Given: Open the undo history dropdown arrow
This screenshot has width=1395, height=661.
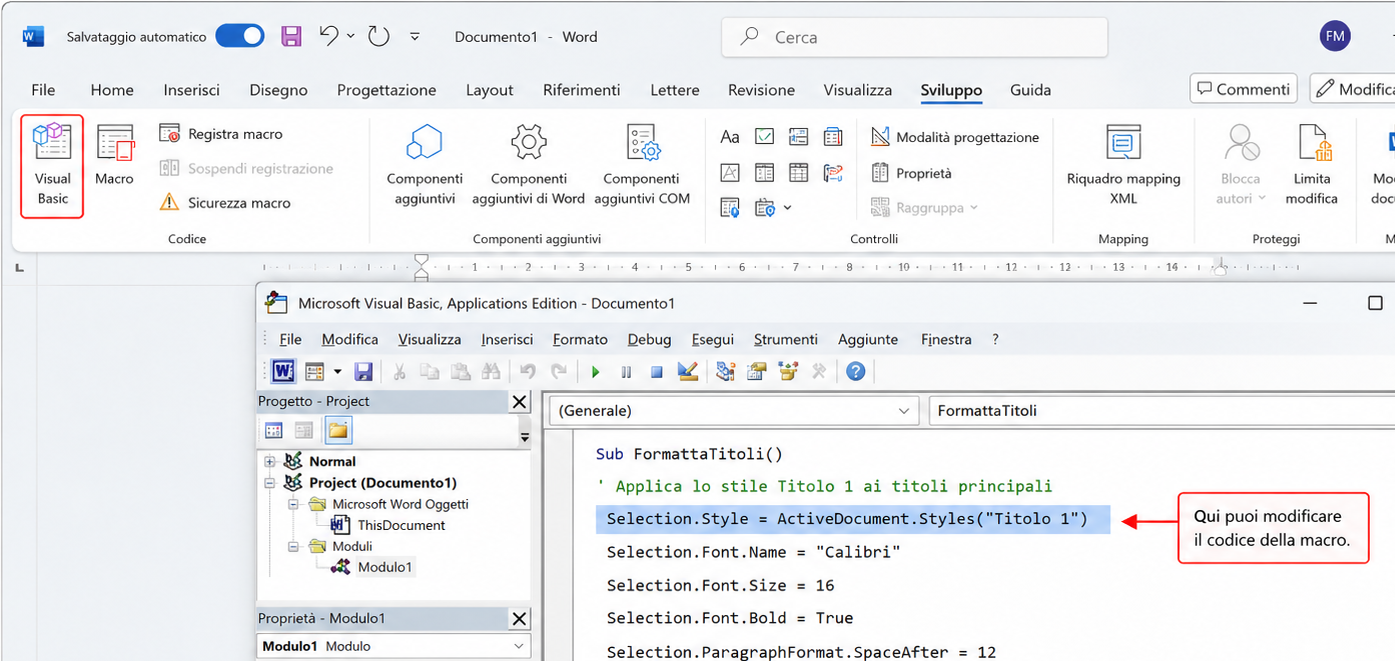Looking at the screenshot, I should tap(351, 37).
